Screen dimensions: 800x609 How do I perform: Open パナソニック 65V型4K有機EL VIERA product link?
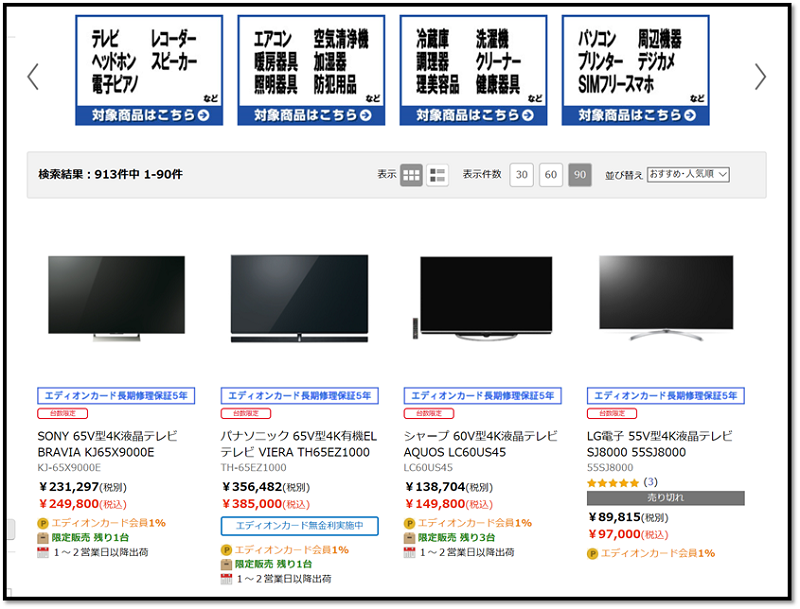(298, 444)
